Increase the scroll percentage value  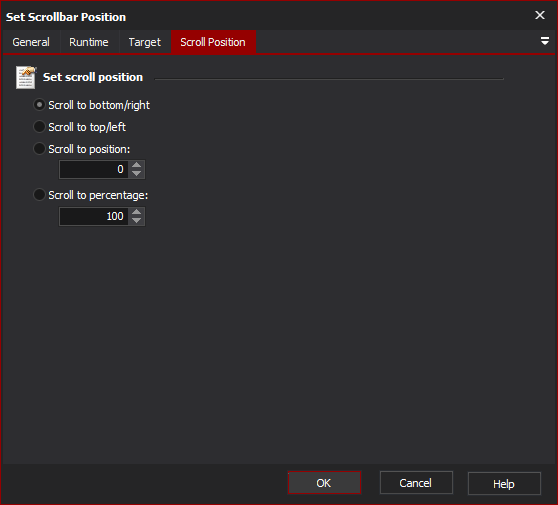(x=136, y=212)
